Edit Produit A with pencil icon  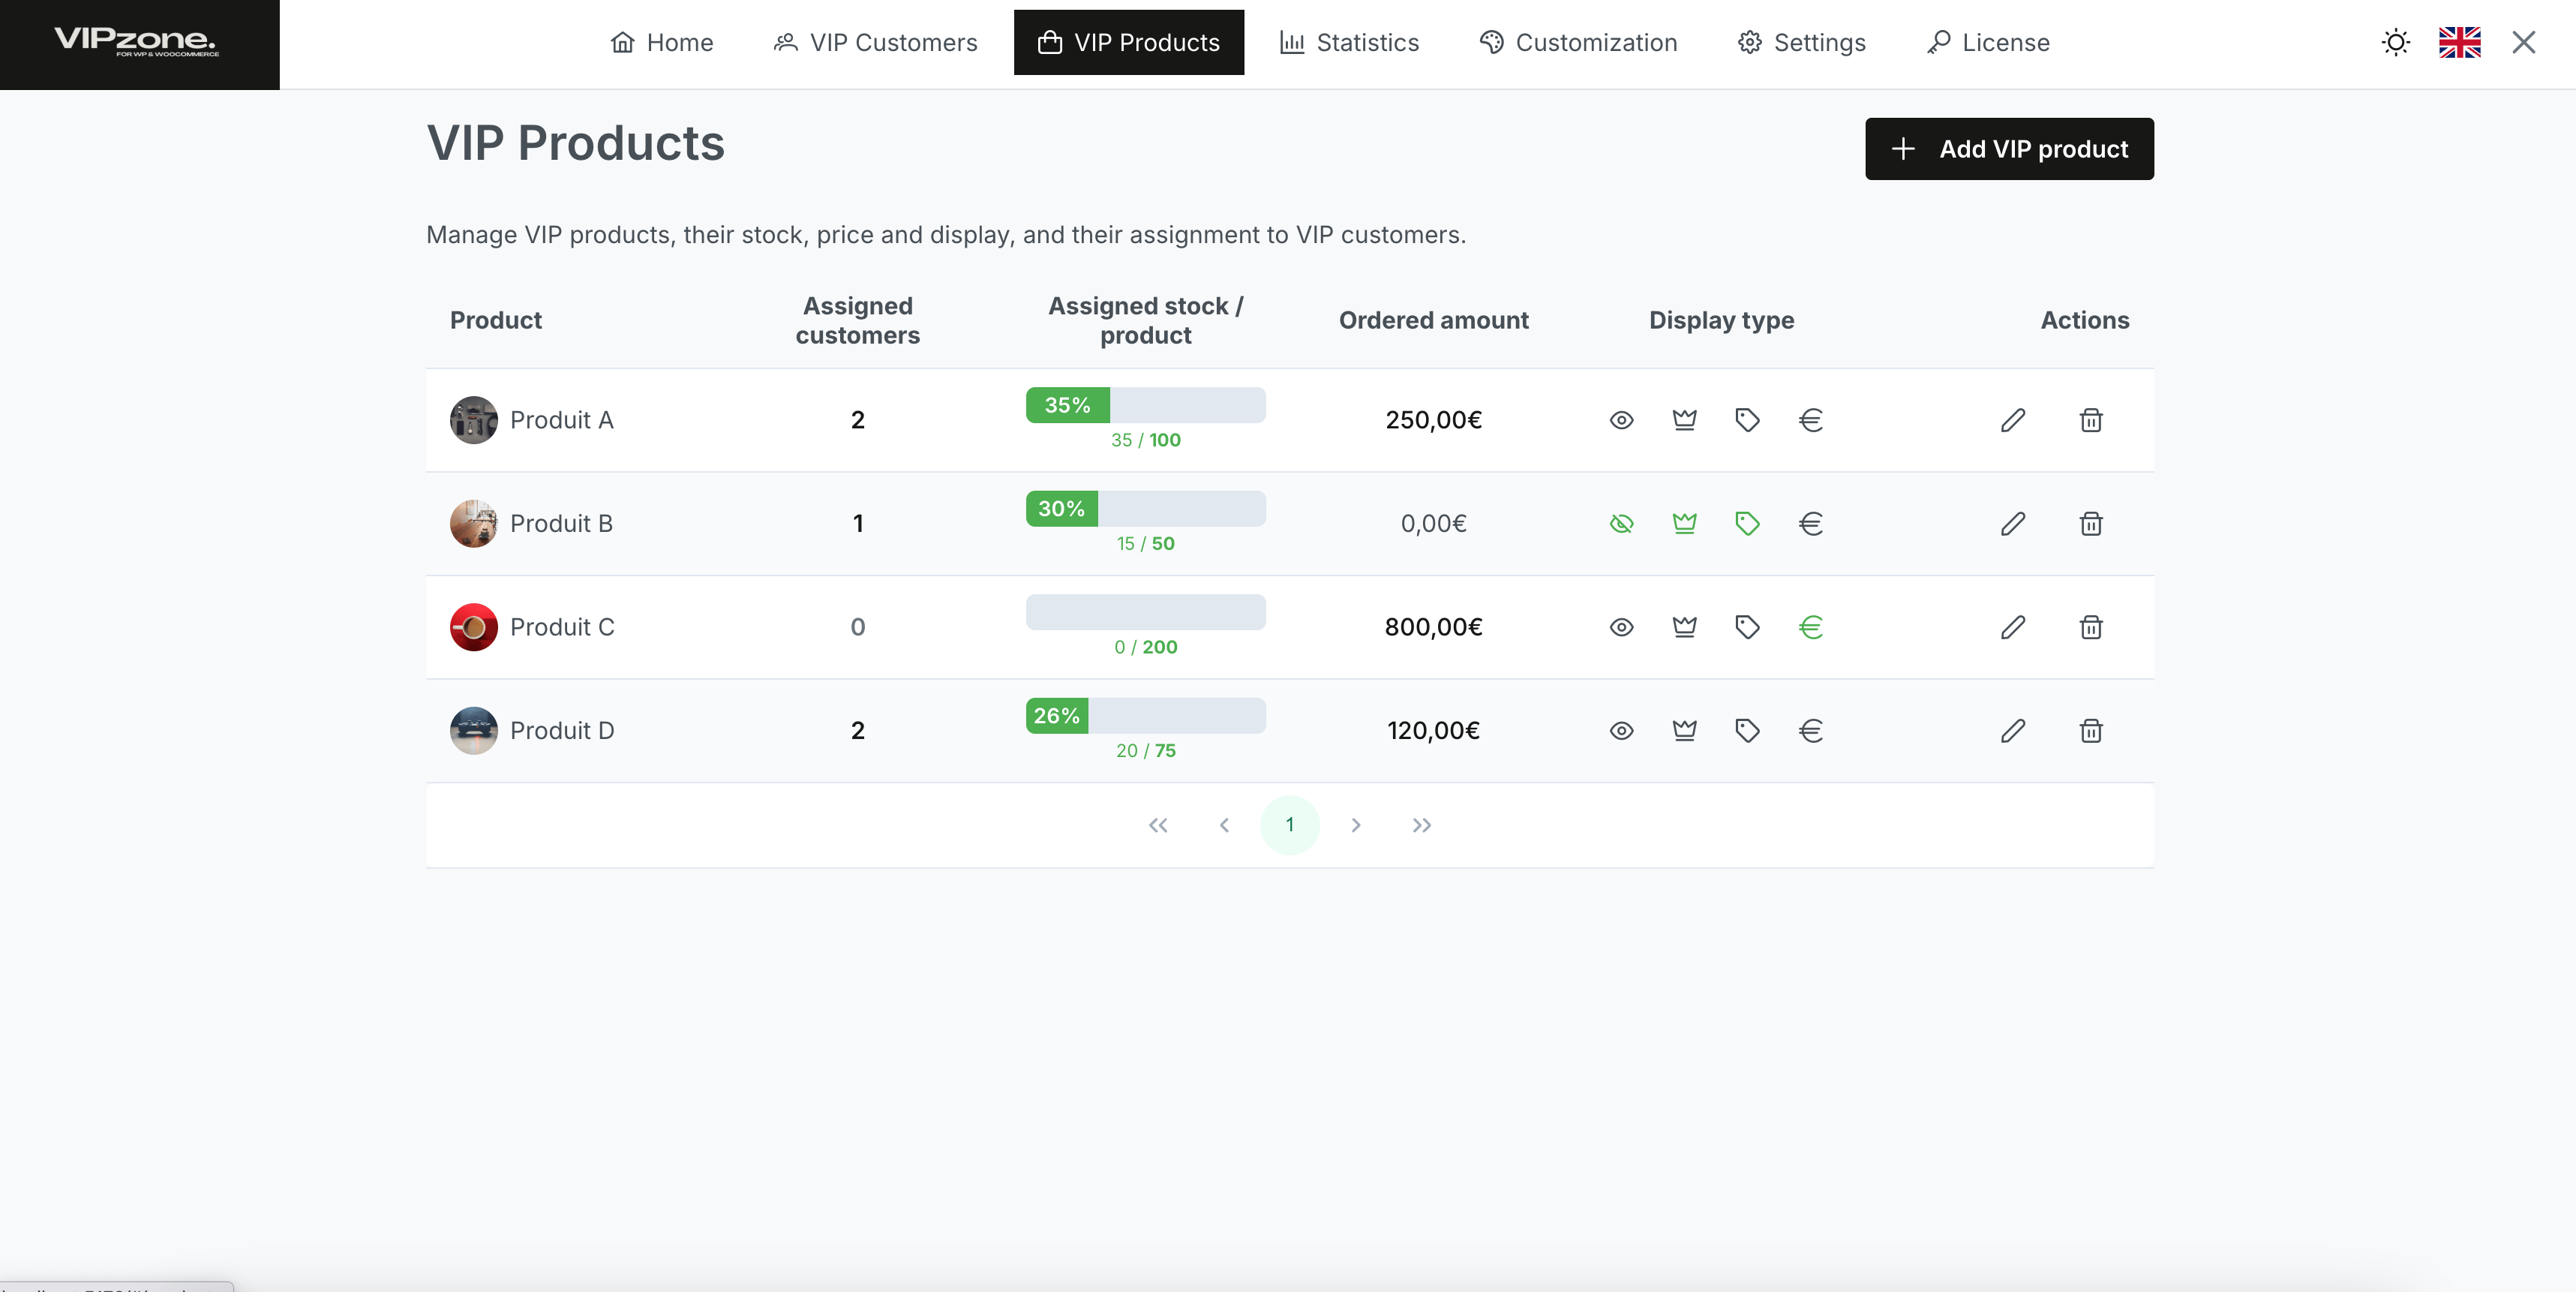coord(2013,420)
